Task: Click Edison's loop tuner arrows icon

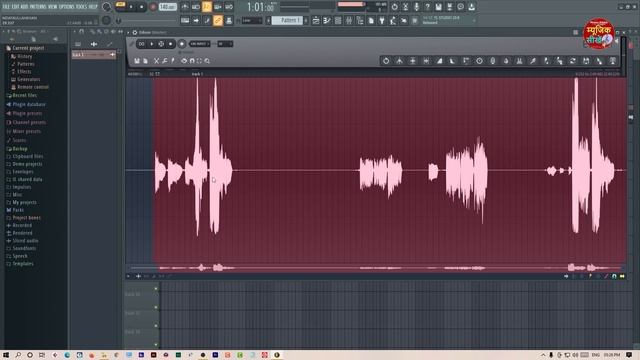Action: pyautogui.click(x=573, y=61)
